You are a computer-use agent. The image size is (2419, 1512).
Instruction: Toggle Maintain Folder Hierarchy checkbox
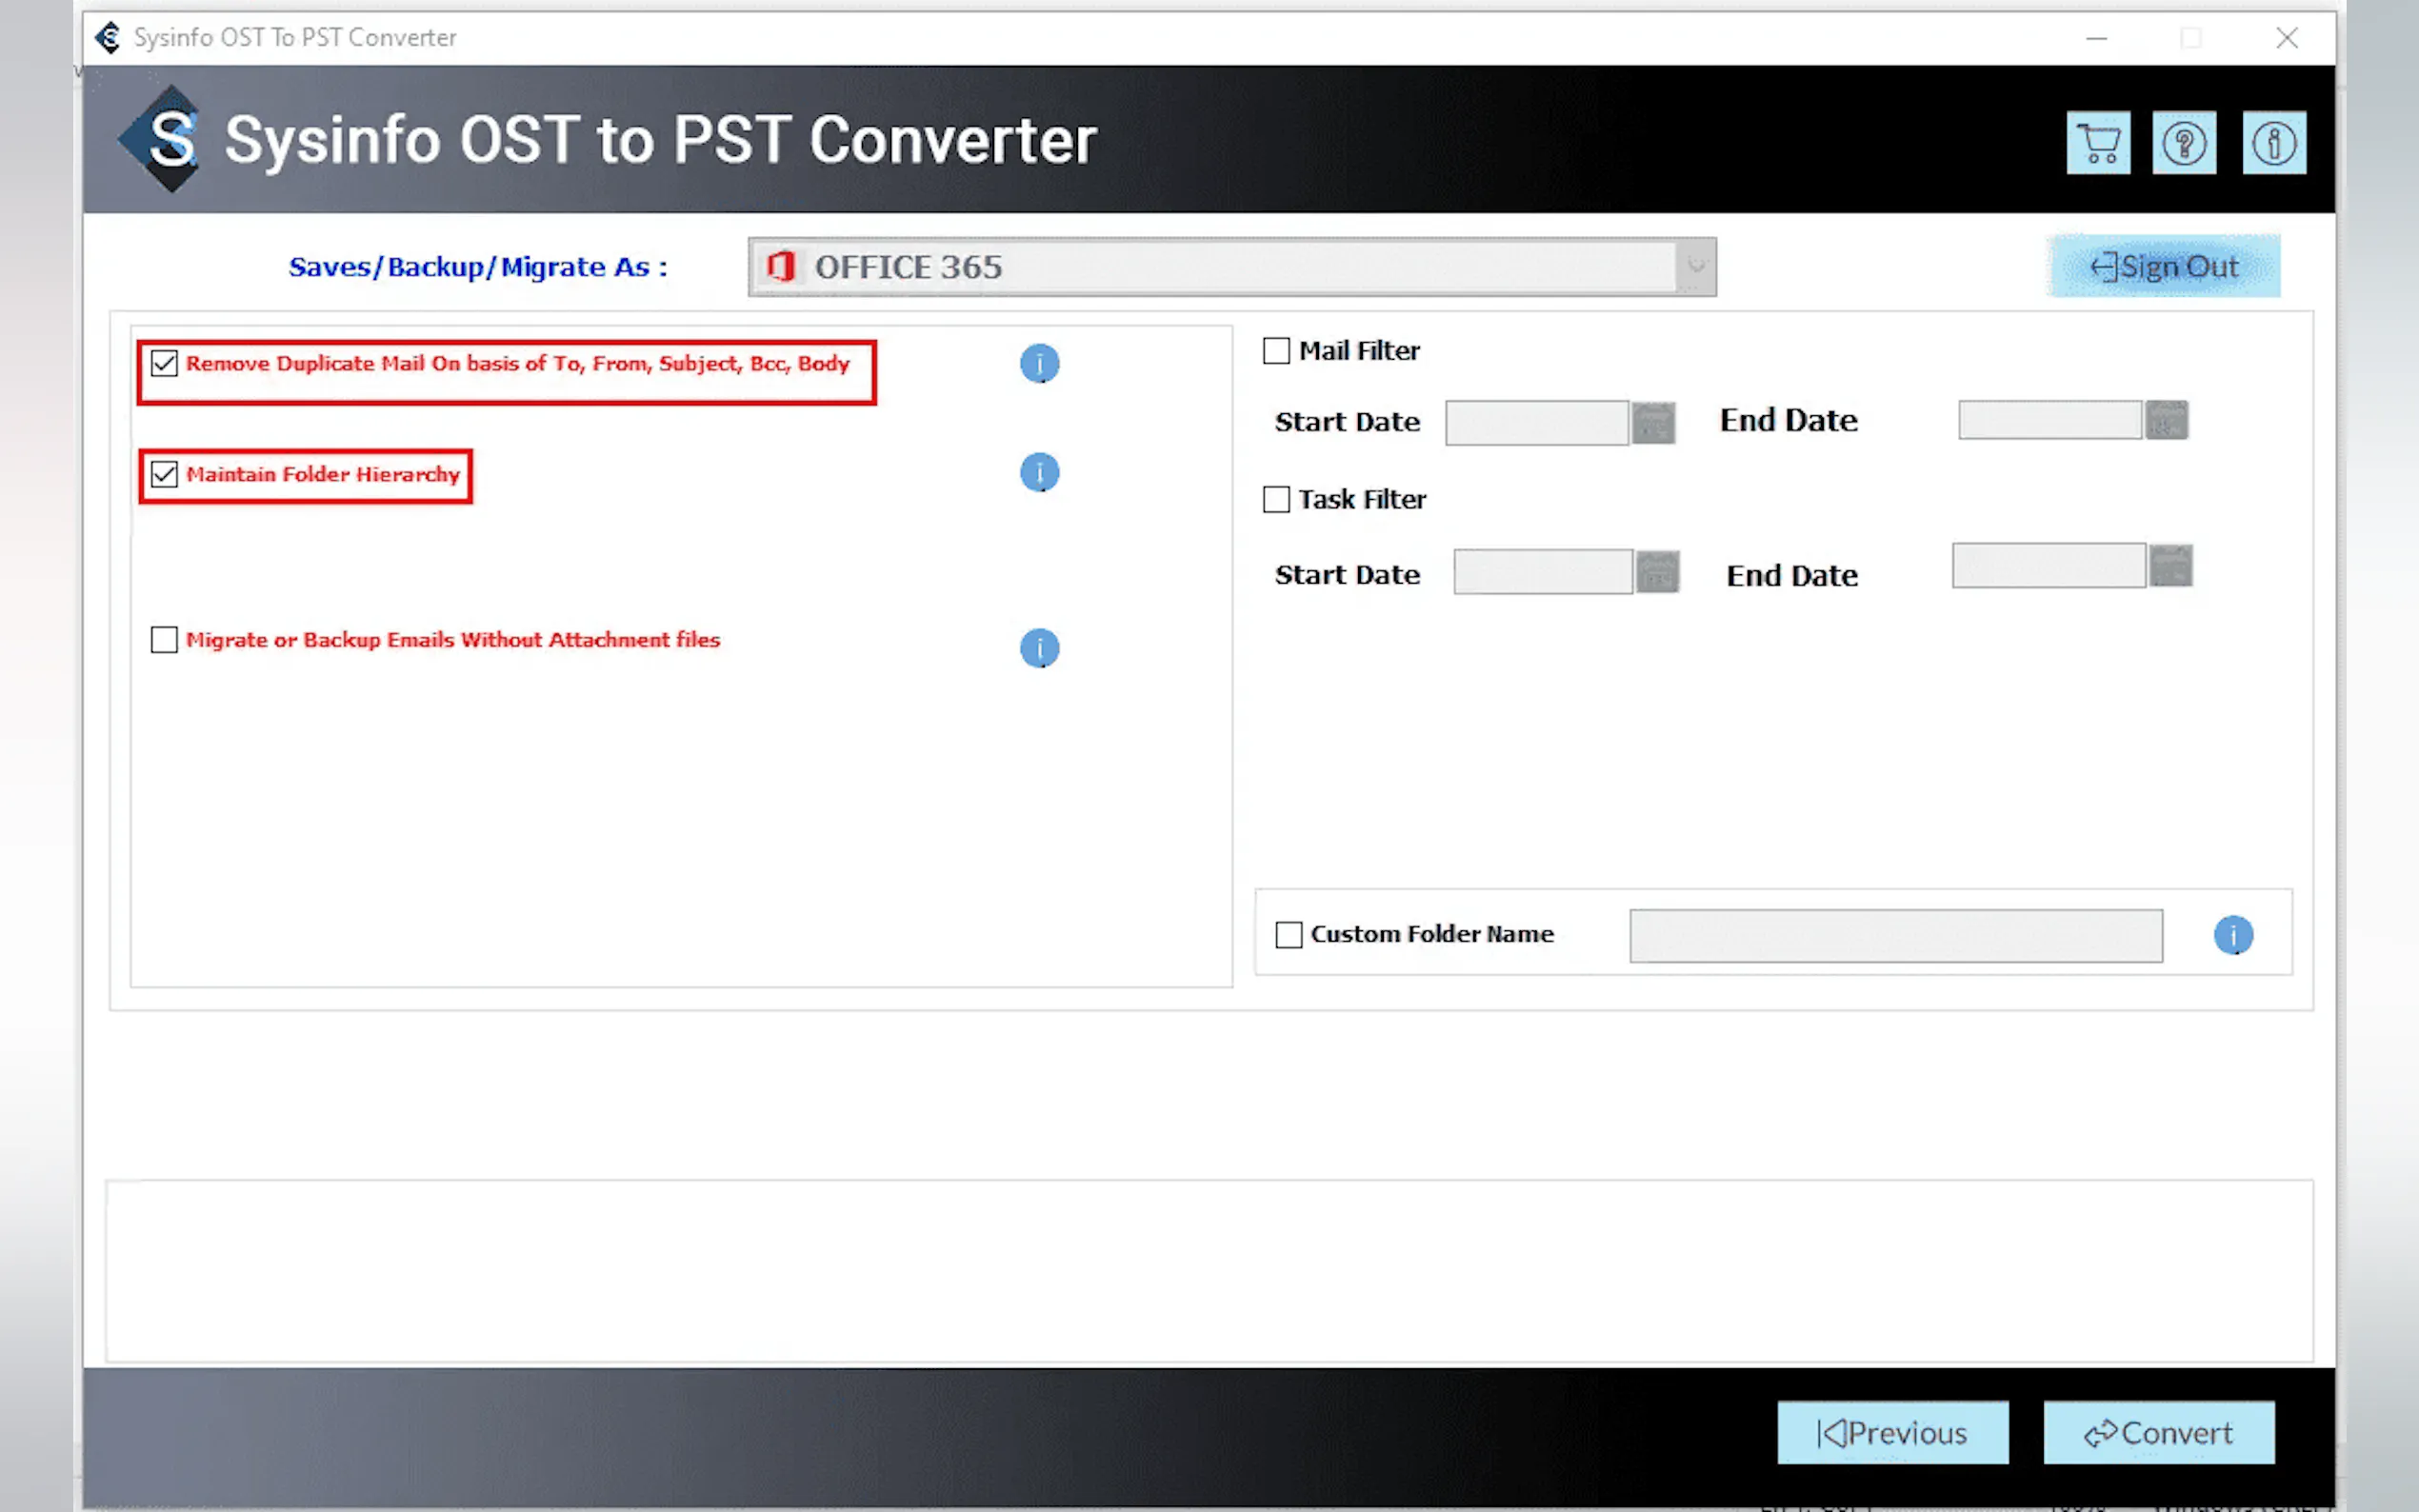pyautogui.click(x=165, y=474)
